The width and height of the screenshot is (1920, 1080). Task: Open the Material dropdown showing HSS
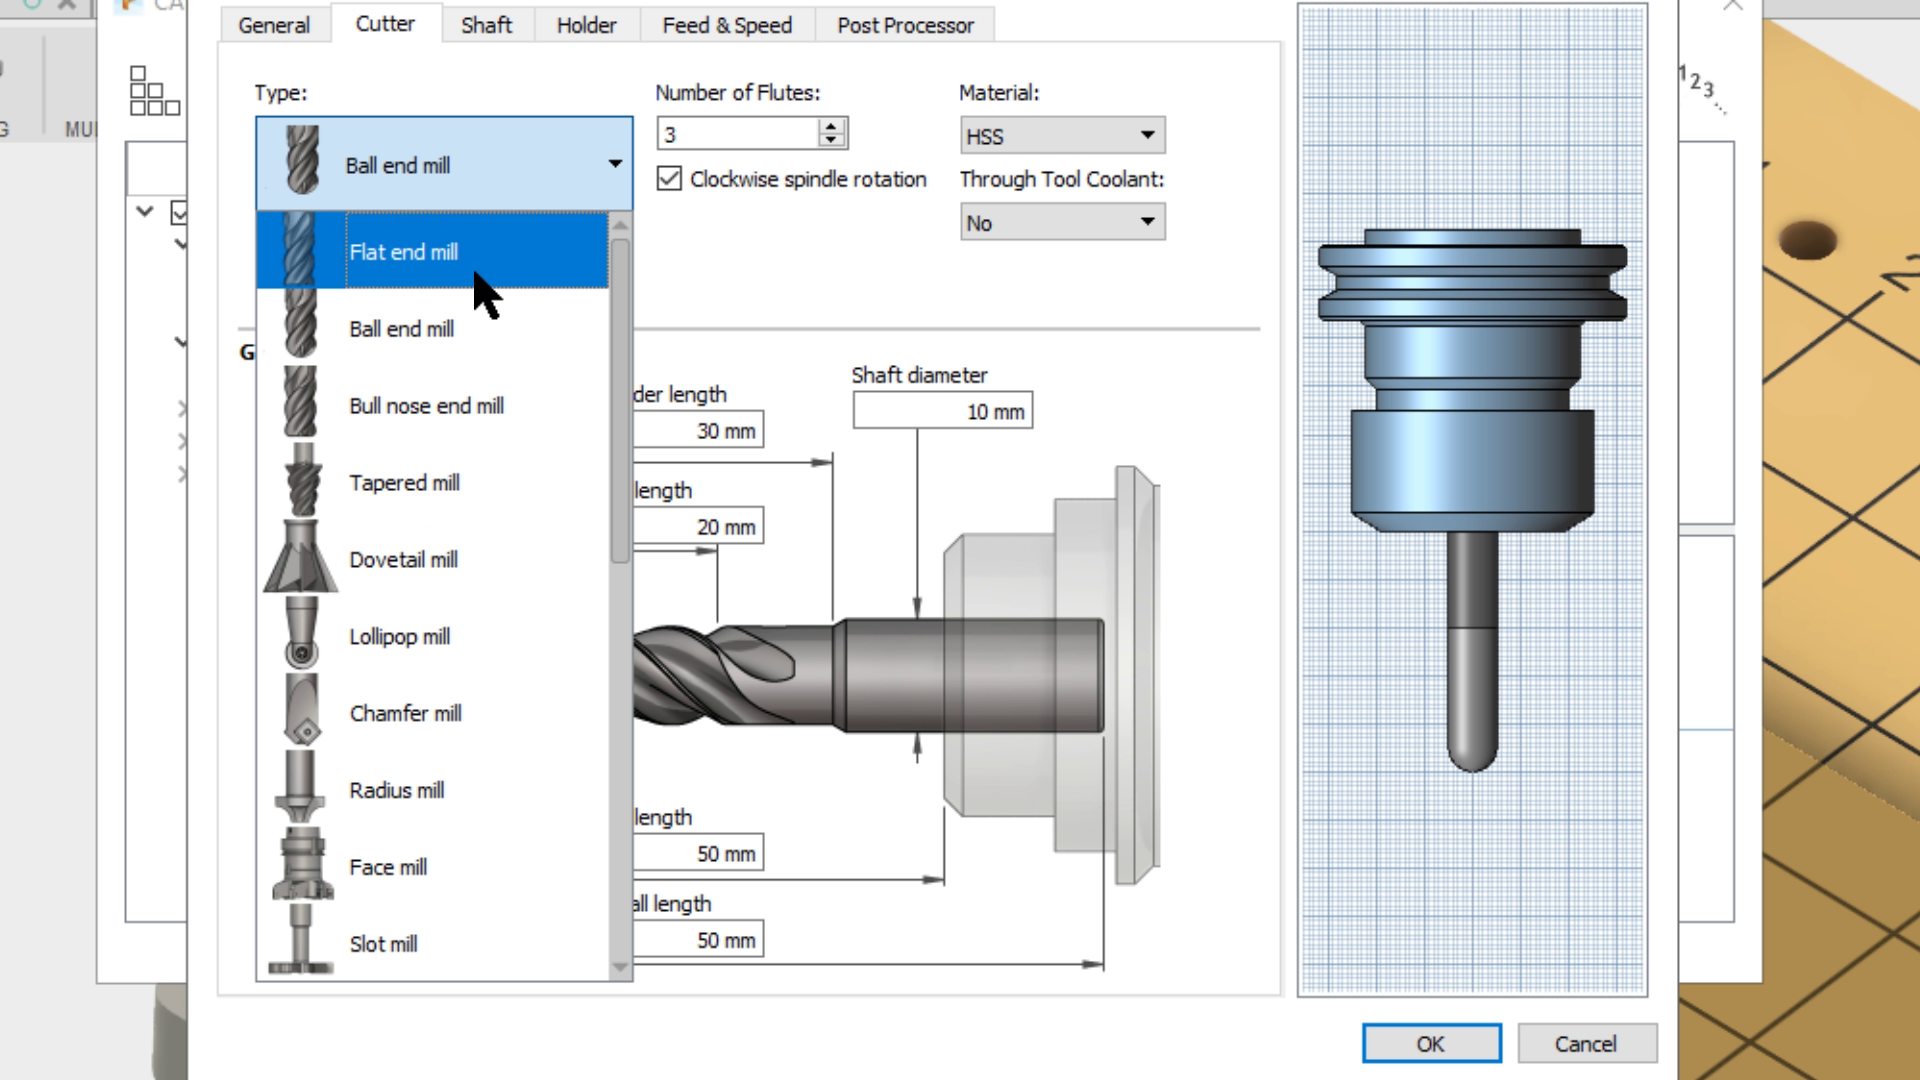(1062, 135)
